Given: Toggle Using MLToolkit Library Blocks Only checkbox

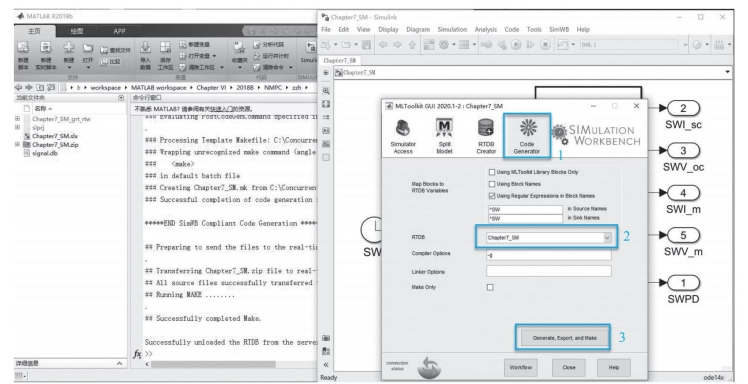Looking at the screenshot, I should (492, 172).
